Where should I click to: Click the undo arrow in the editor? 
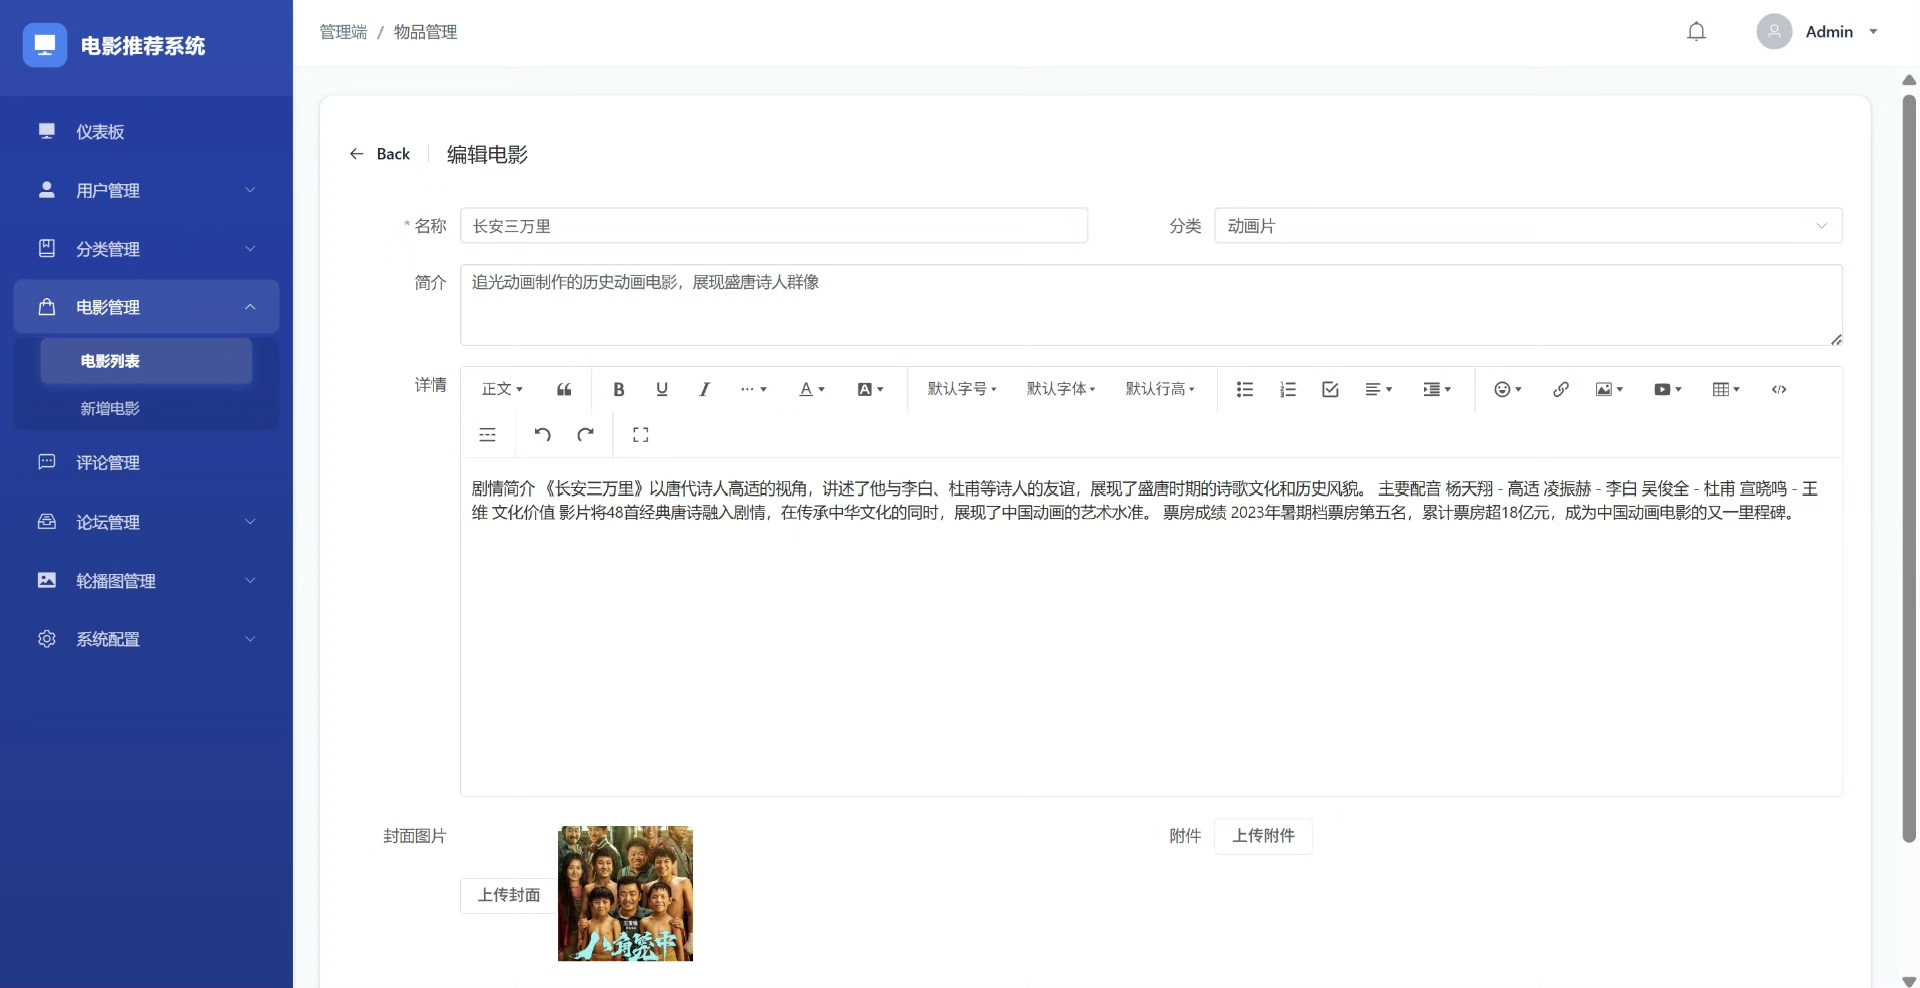[x=542, y=434]
